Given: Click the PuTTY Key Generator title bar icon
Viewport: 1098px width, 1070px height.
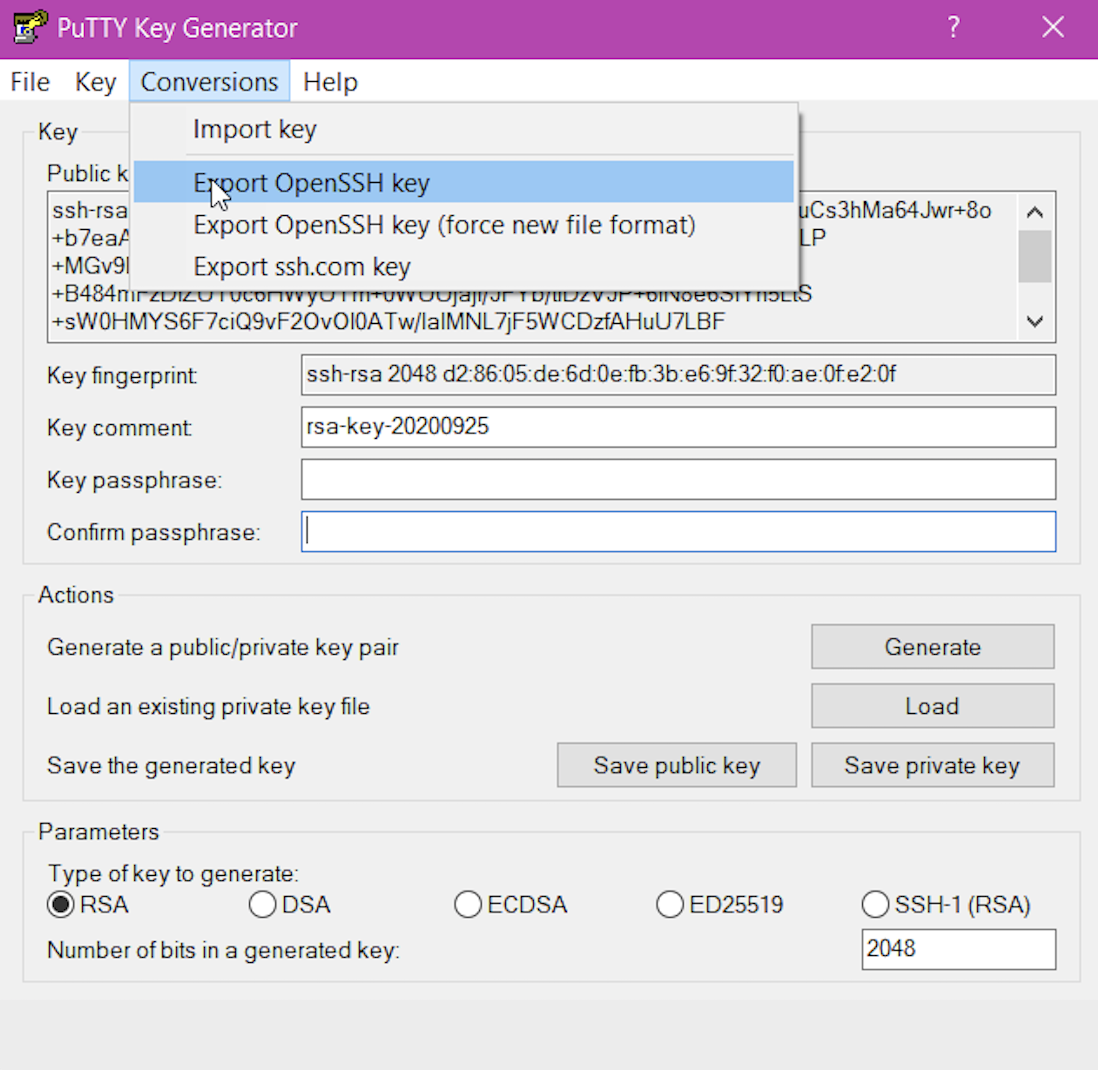Looking at the screenshot, I should click(x=29, y=28).
